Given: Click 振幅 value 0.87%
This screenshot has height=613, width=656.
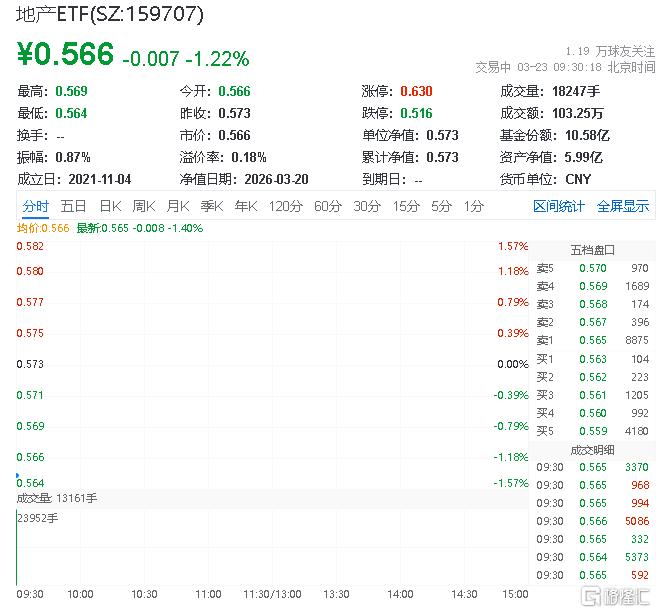Looking at the screenshot, I should (73, 157).
